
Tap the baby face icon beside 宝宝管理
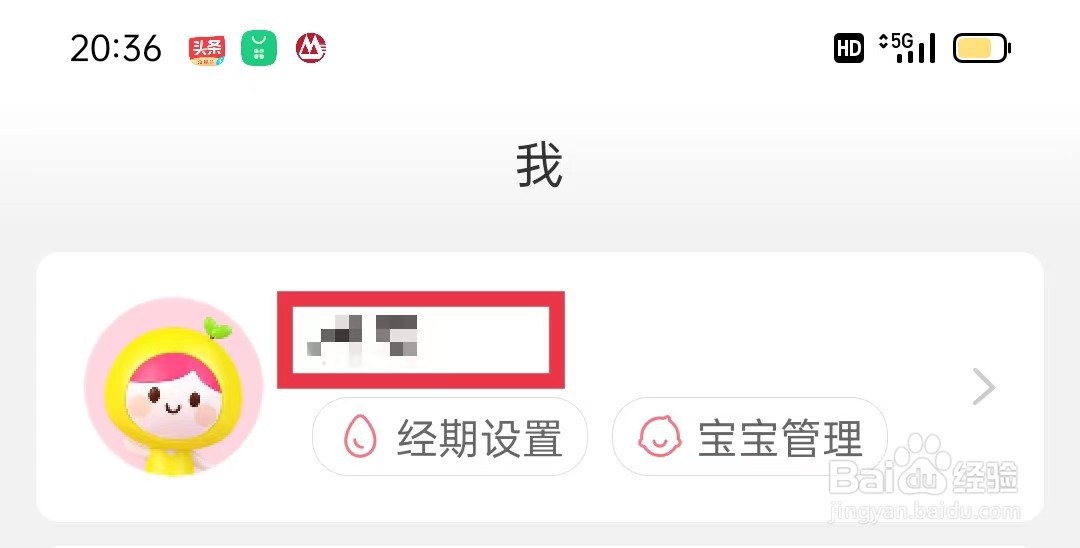pos(660,437)
